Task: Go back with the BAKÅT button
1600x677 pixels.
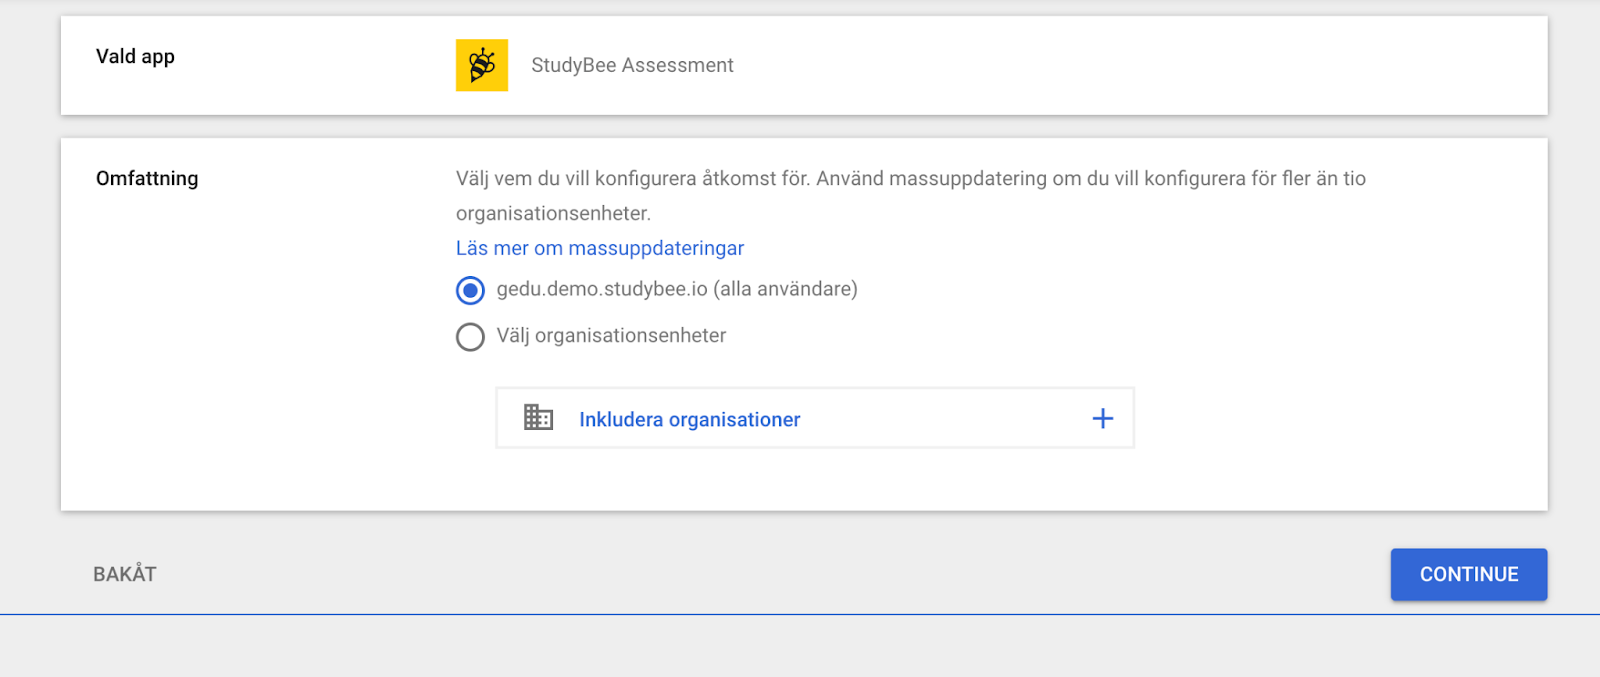Action: click(x=125, y=574)
